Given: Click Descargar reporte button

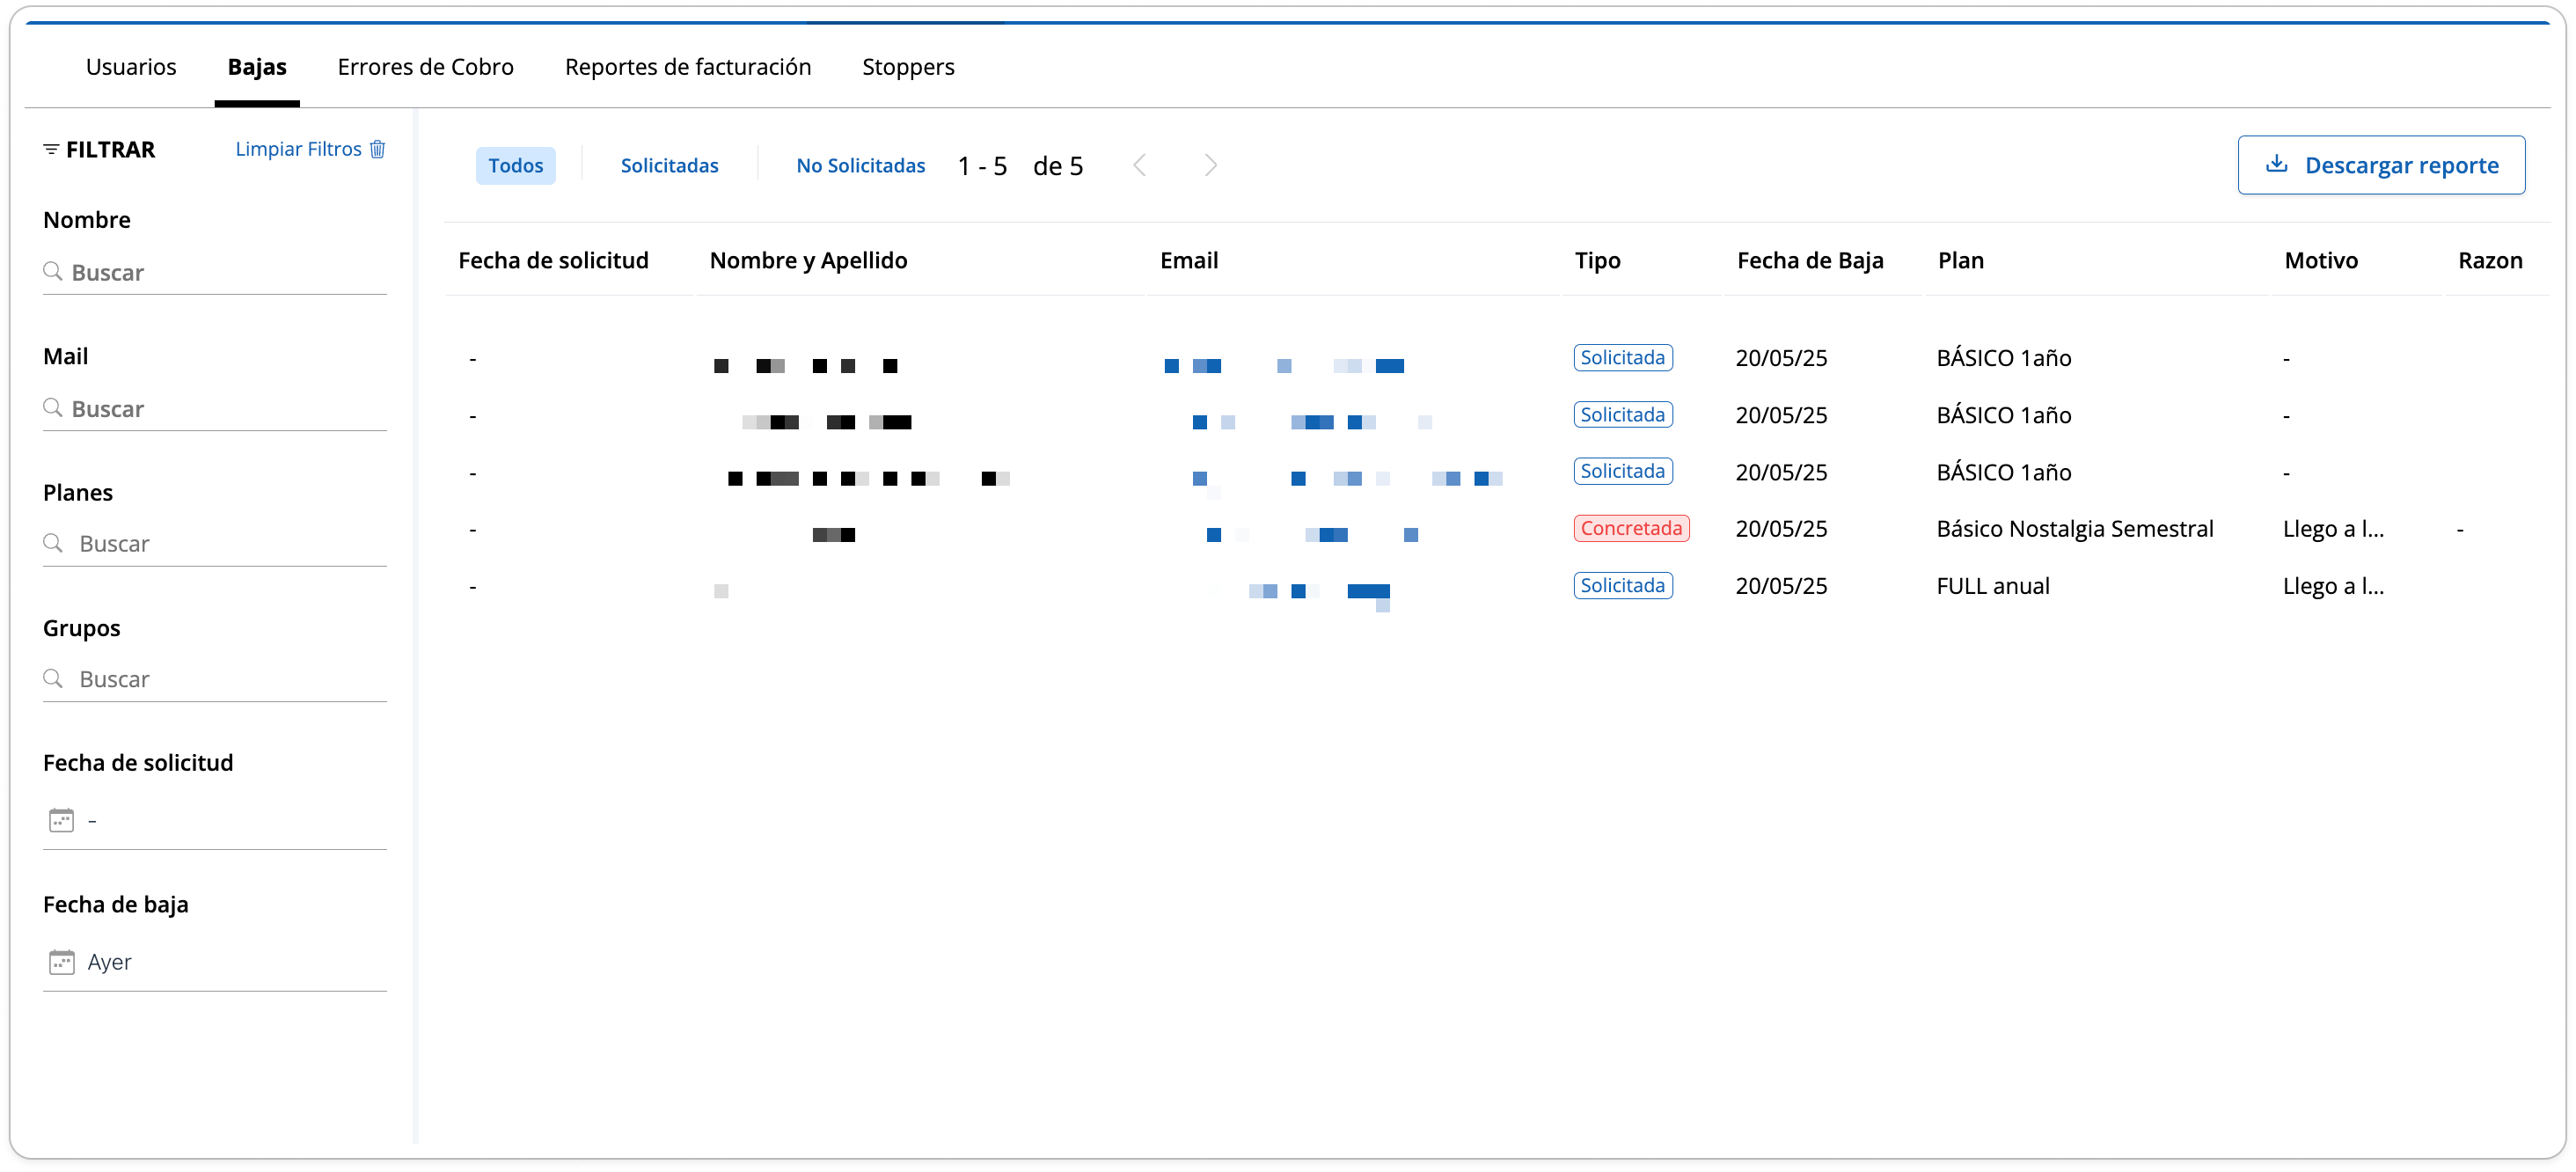Looking at the screenshot, I should tap(2381, 165).
